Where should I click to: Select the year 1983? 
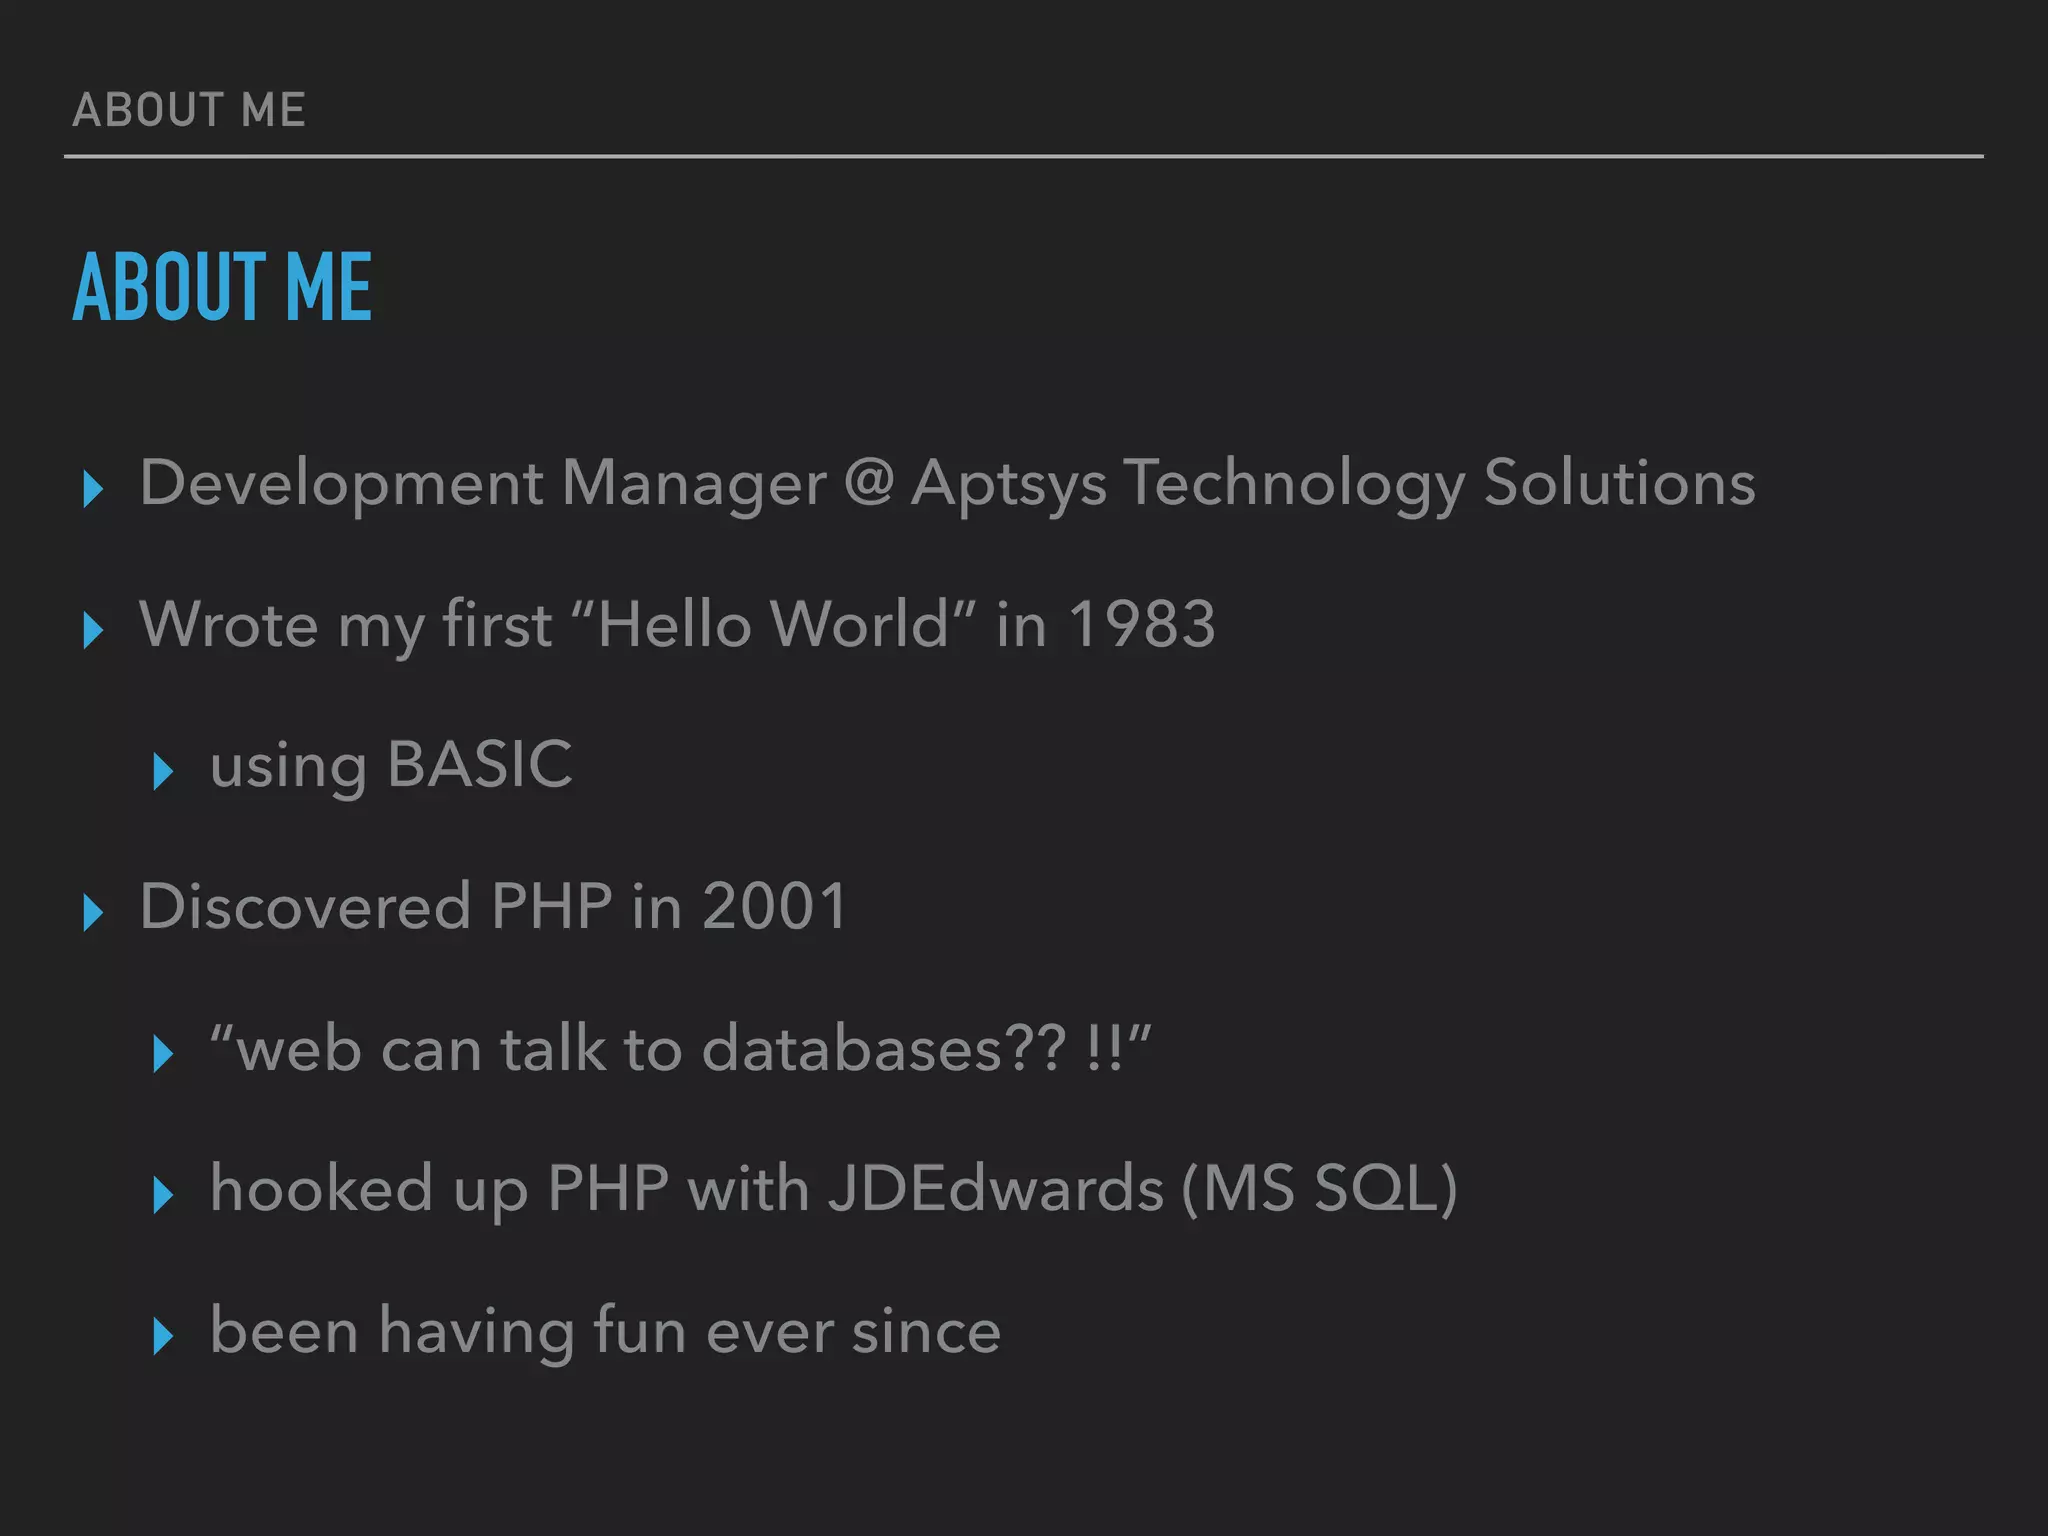pyautogui.click(x=1141, y=625)
